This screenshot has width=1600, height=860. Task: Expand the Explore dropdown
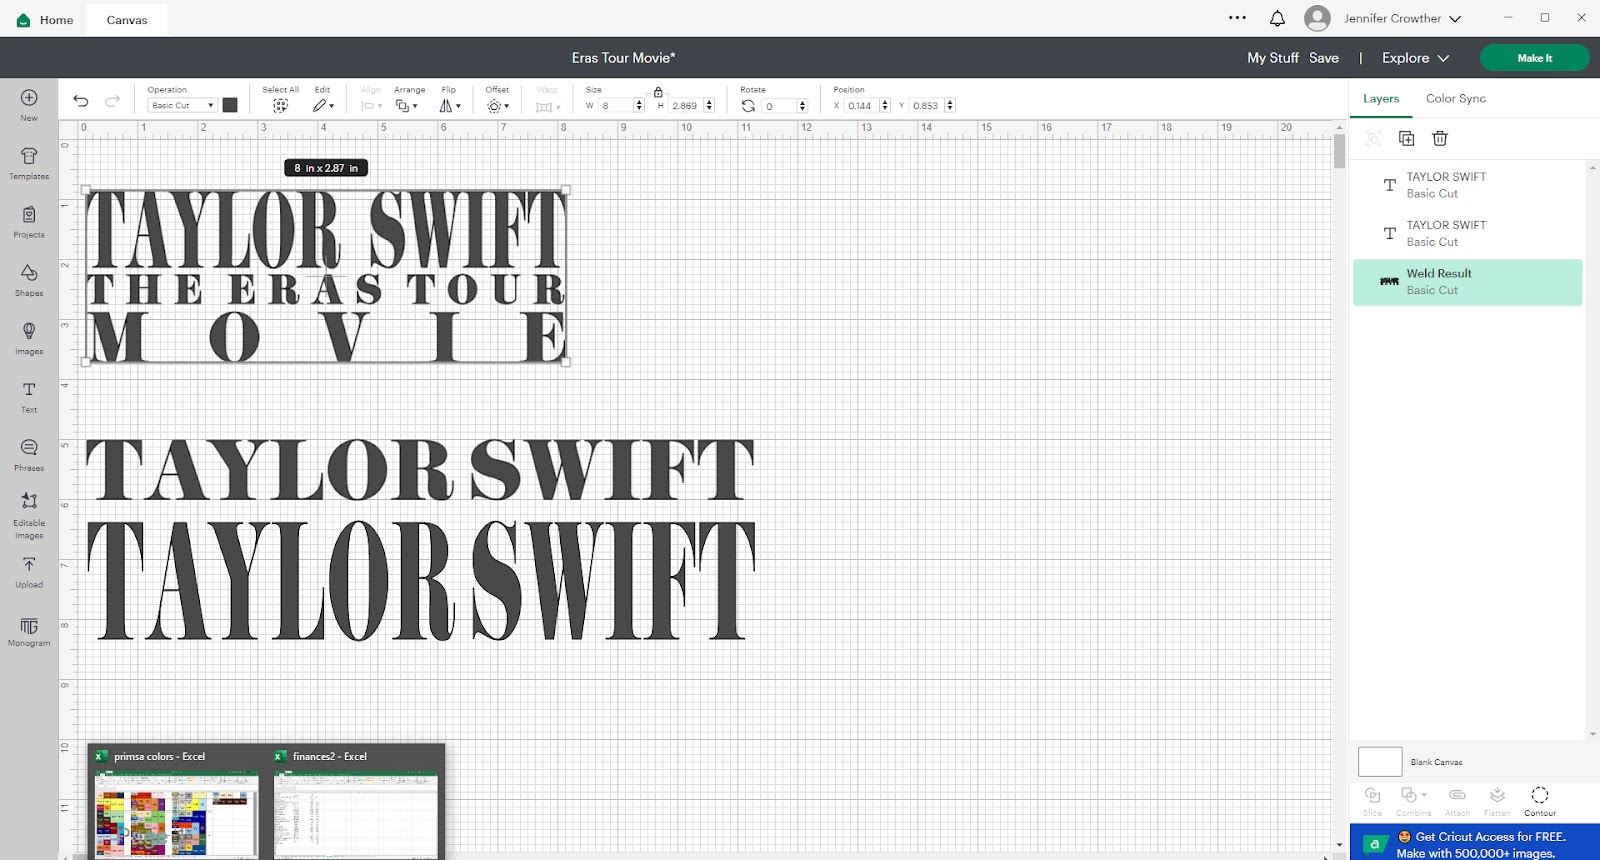(1415, 58)
